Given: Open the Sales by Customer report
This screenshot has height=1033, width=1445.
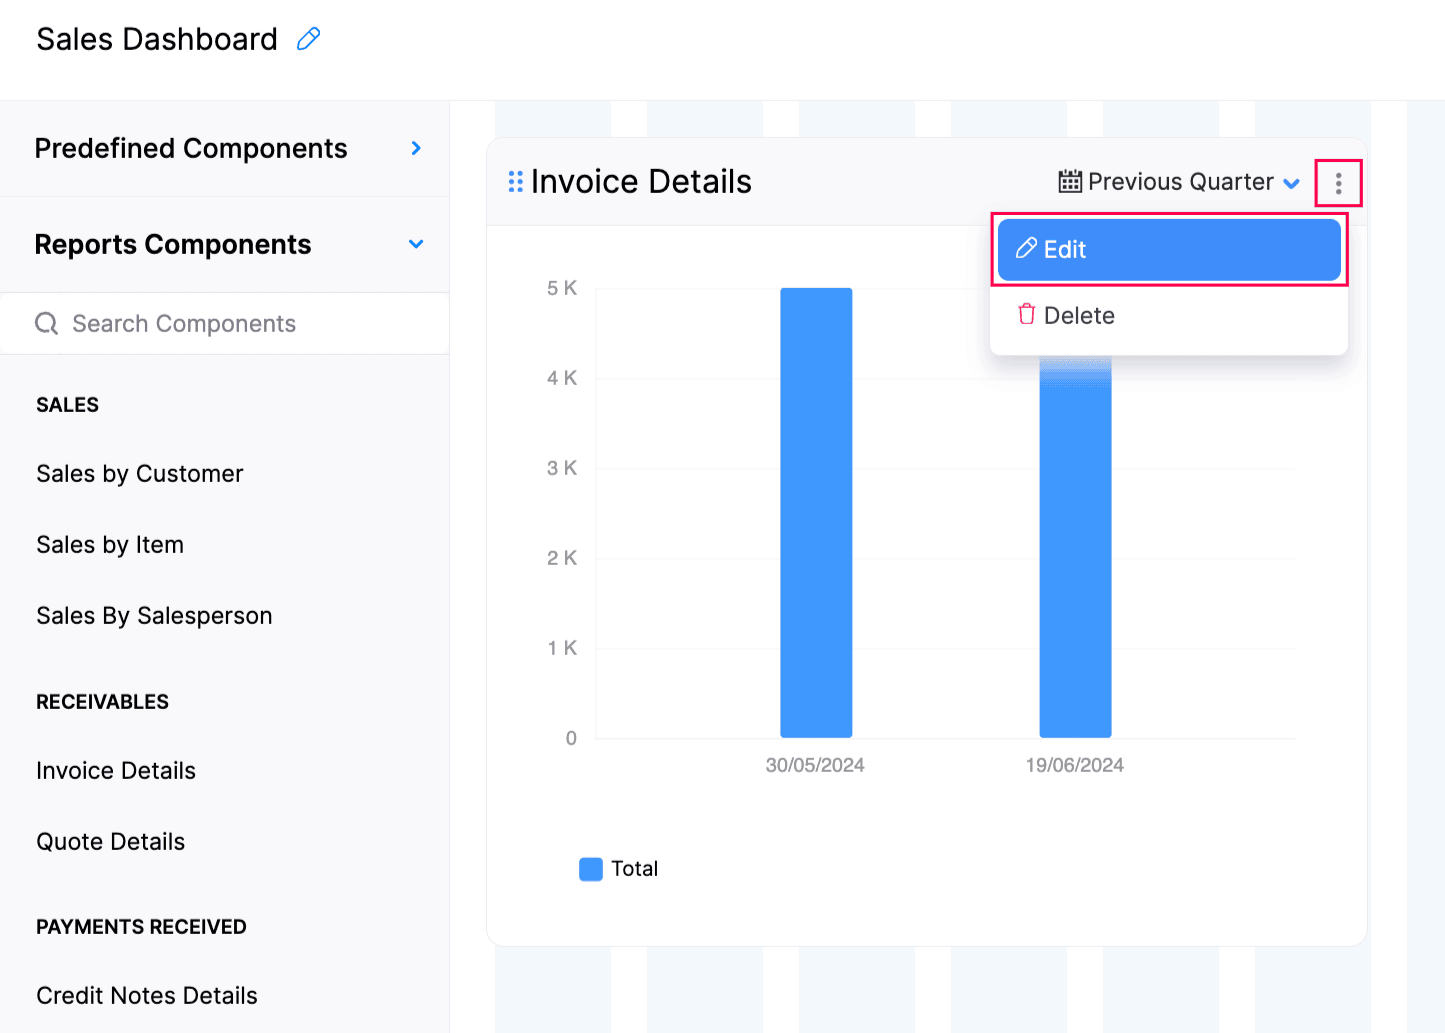Looking at the screenshot, I should click(139, 473).
